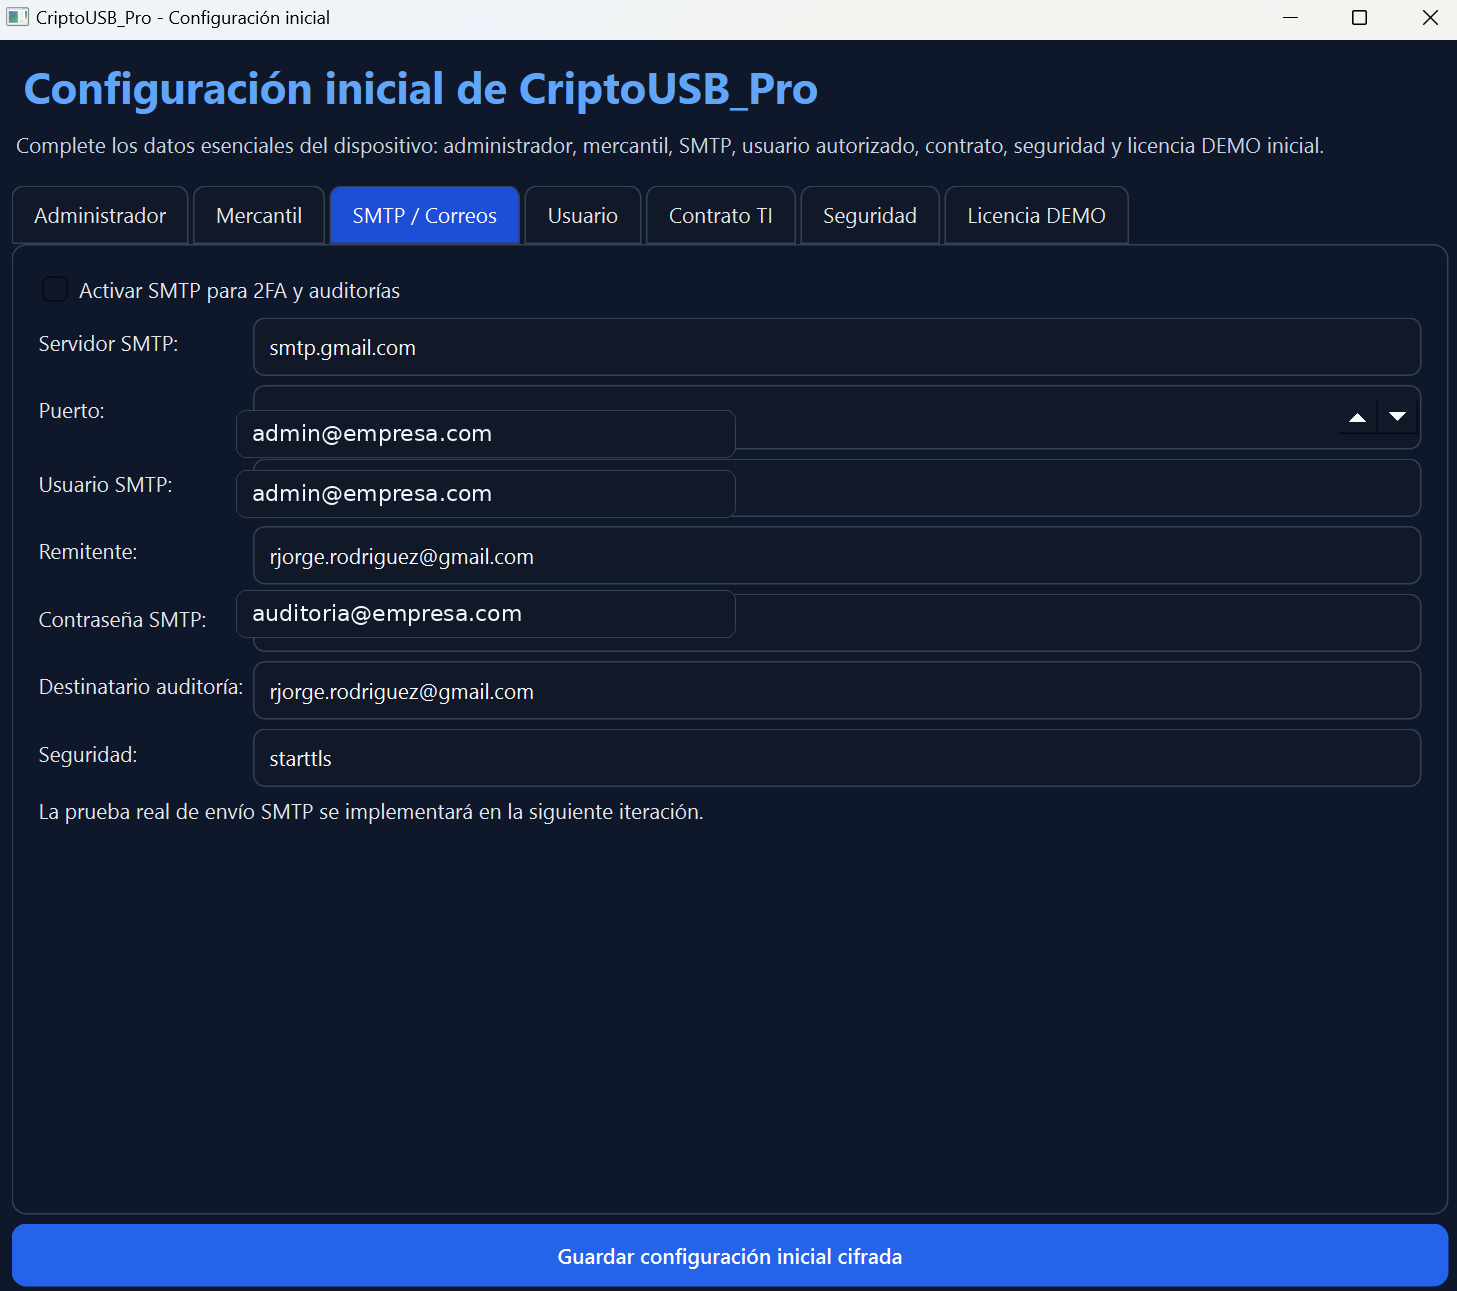Open the Contrato TI tab

720,215
